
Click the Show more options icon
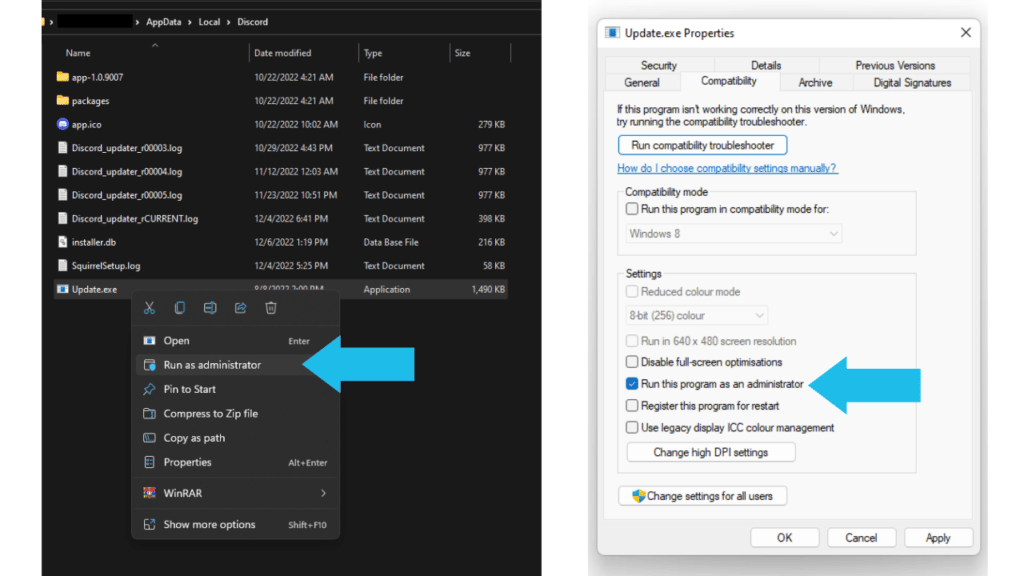[150, 524]
